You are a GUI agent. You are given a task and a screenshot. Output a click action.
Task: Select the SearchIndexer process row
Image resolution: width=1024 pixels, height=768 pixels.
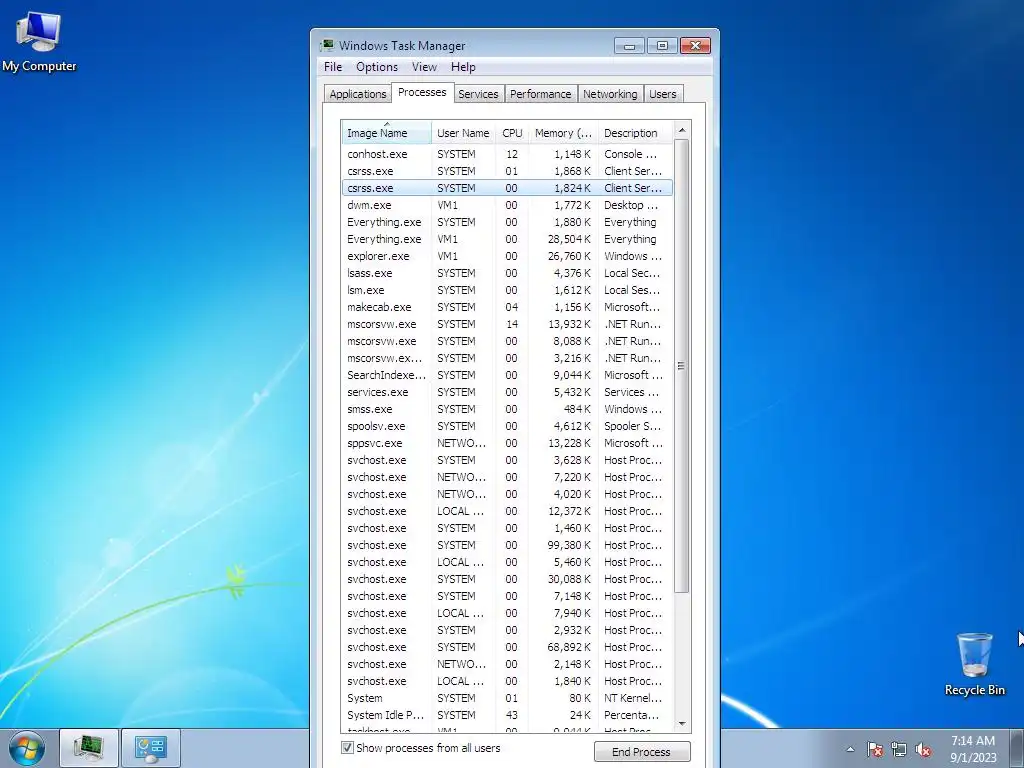[x=507, y=375]
